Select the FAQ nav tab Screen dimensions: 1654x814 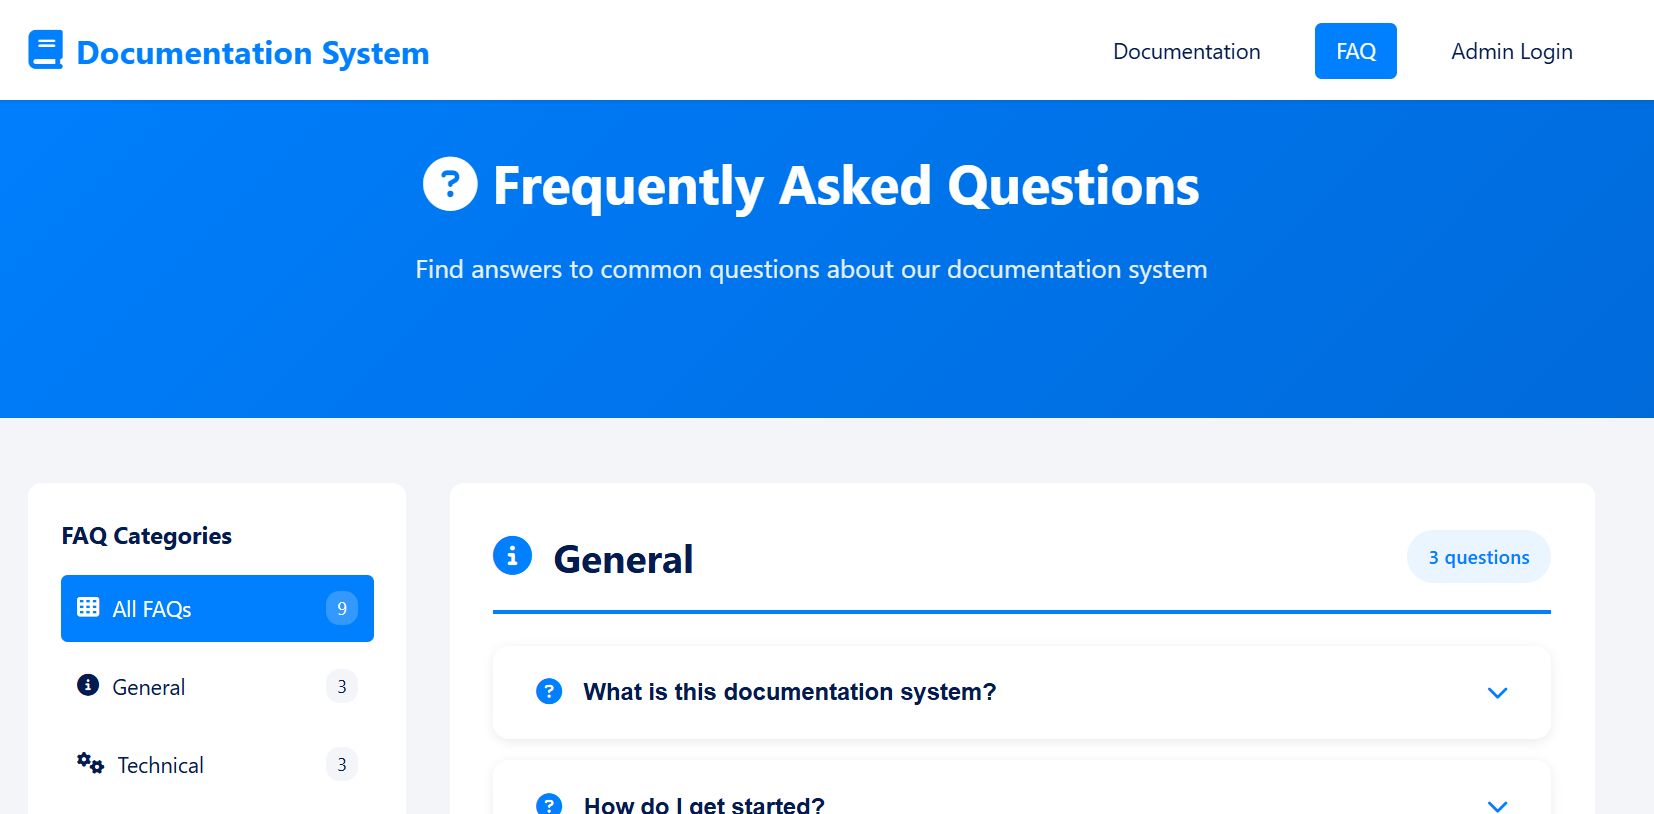(1355, 51)
